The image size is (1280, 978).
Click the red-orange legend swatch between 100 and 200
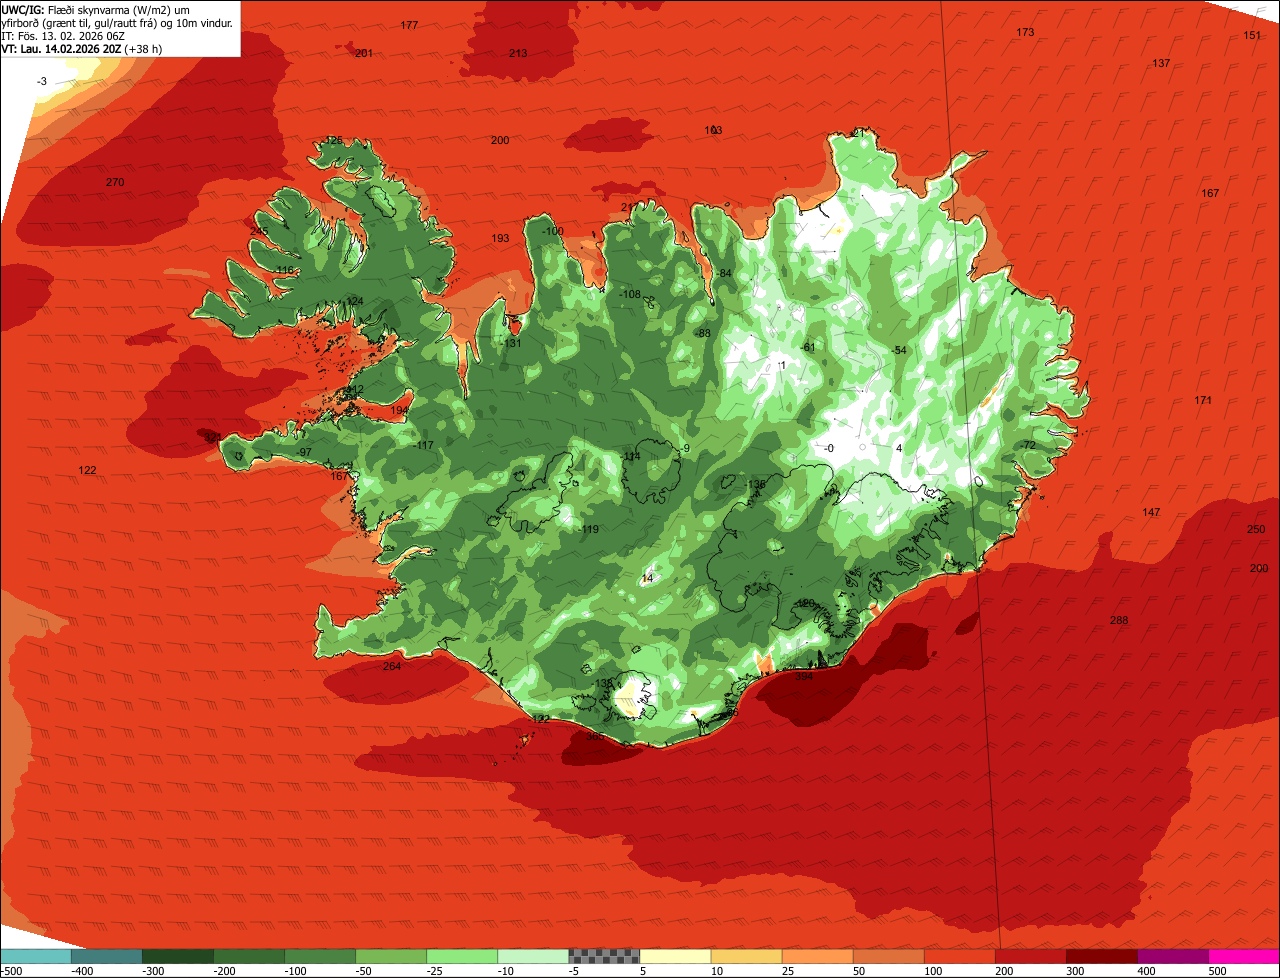[x=960, y=956]
